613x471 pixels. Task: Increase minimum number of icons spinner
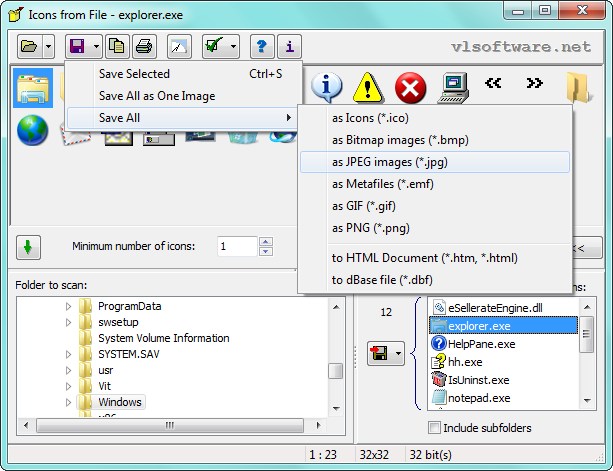[266, 242]
